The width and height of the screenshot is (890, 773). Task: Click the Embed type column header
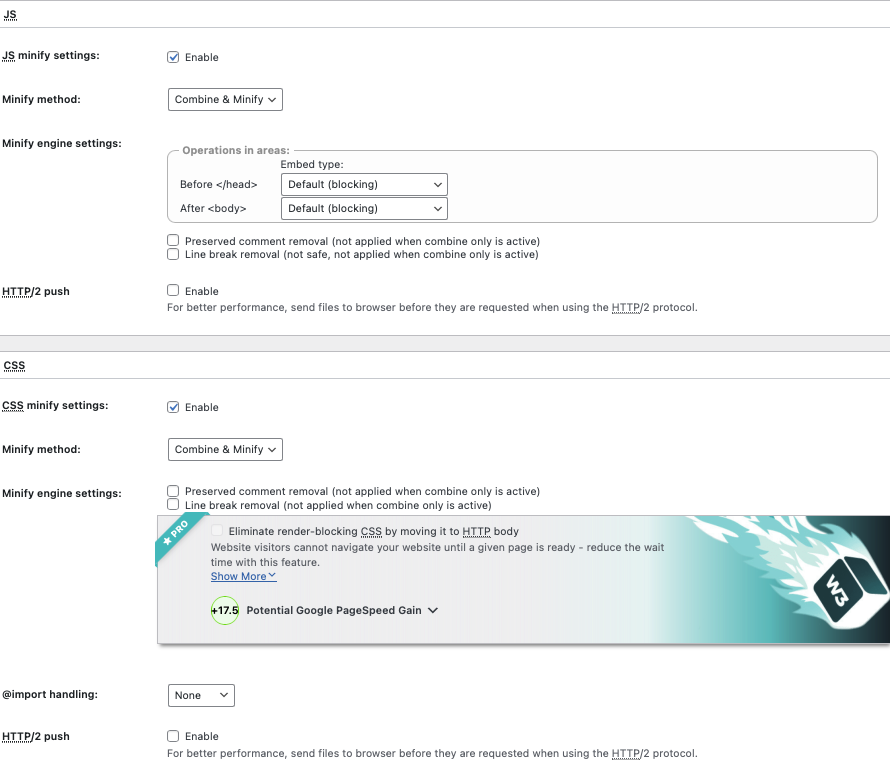(312, 165)
